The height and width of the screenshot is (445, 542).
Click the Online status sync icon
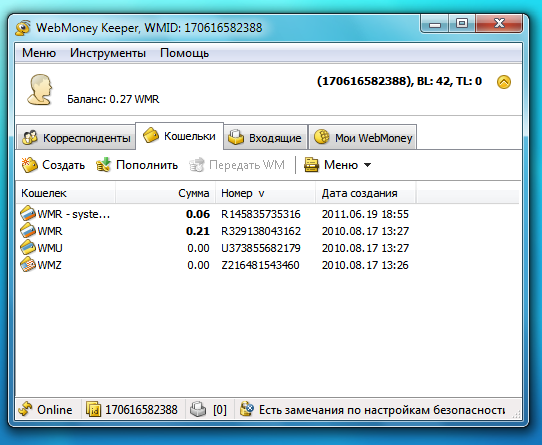pyautogui.click(x=25, y=409)
